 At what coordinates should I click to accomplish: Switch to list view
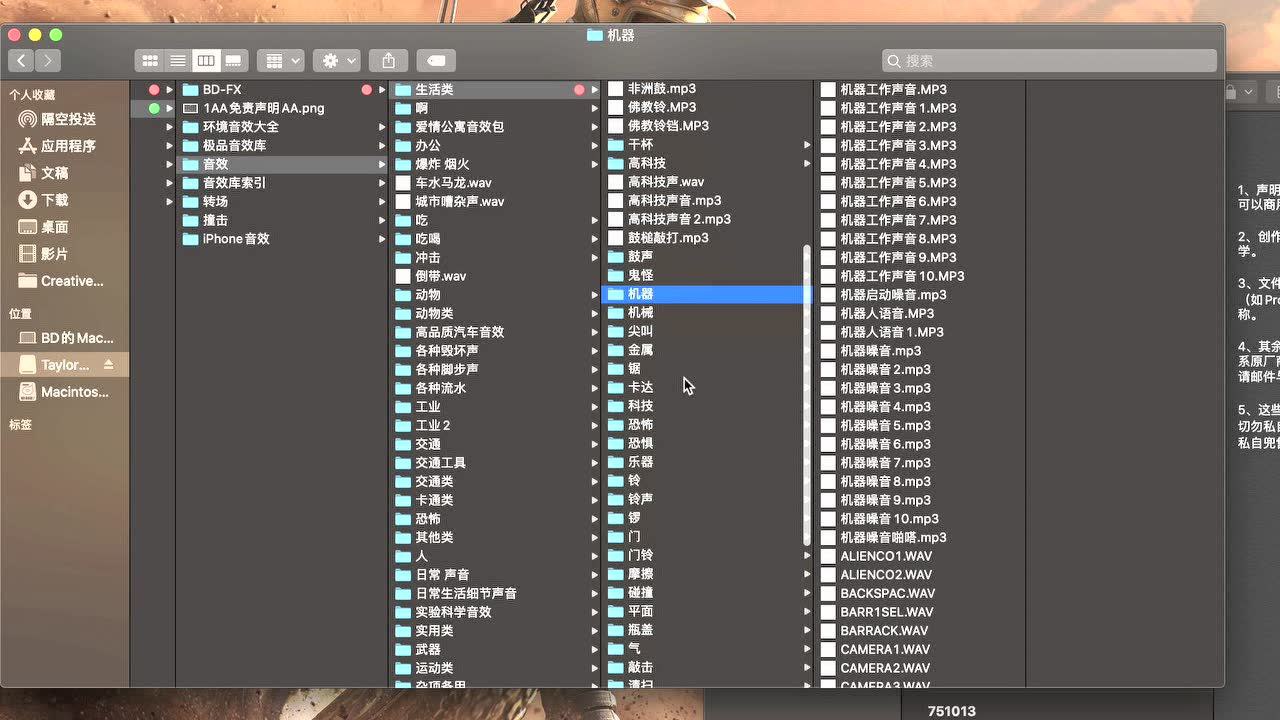pyautogui.click(x=177, y=61)
